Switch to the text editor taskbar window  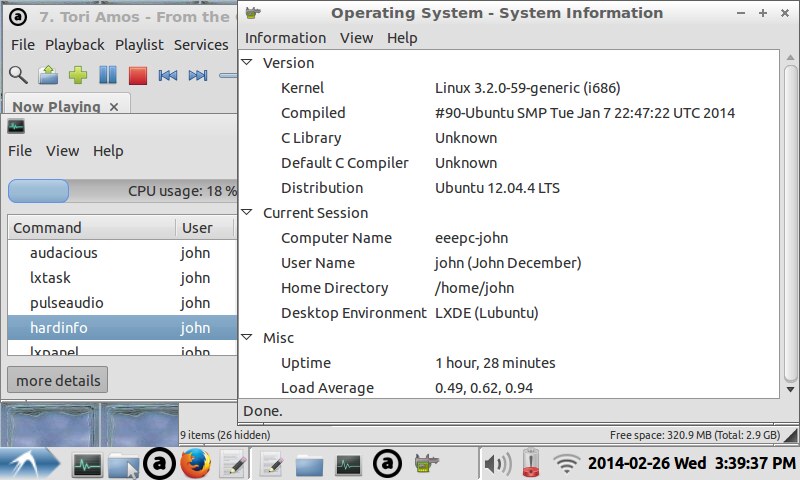tap(271, 465)
